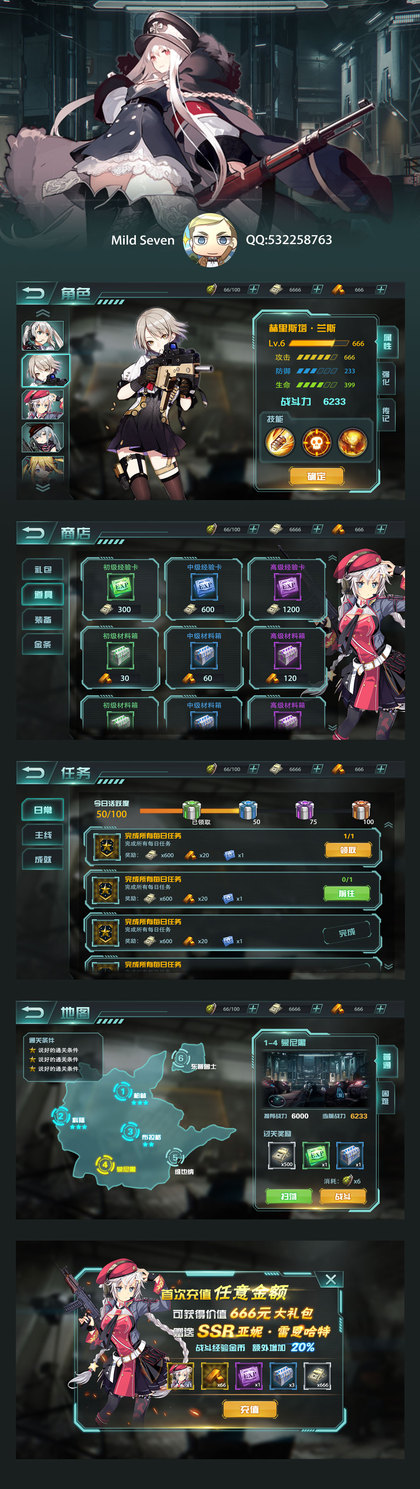420x1489 pixels.
Task: Click the orange 确定 confirm button
Action: click(316, 476)
